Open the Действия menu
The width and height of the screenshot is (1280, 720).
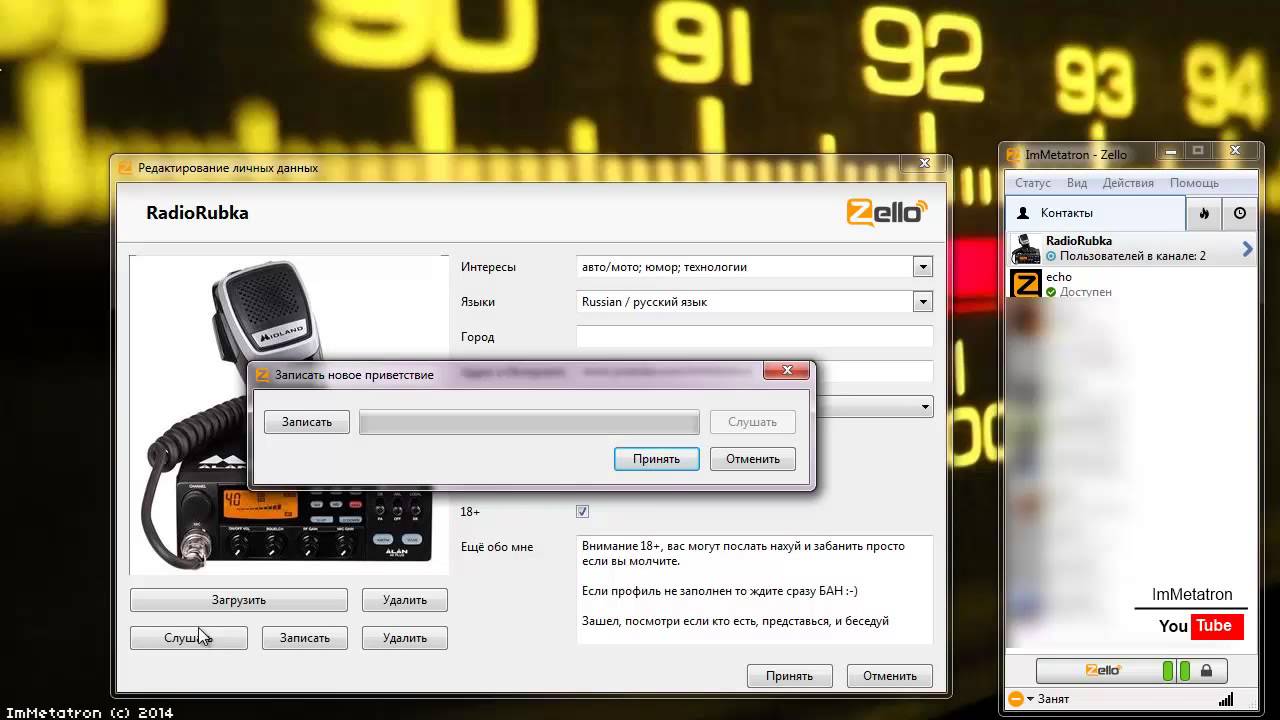1128,183
